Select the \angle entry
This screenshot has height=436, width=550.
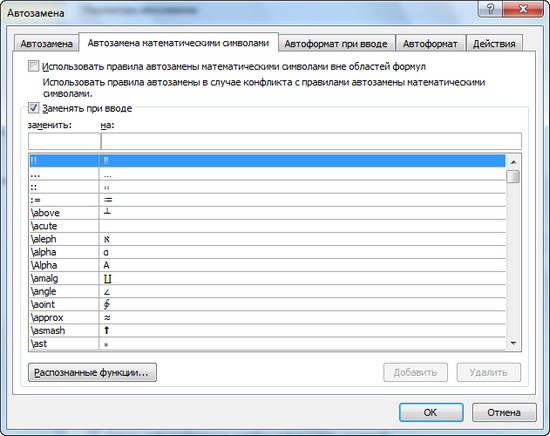[x=267, y=291]
